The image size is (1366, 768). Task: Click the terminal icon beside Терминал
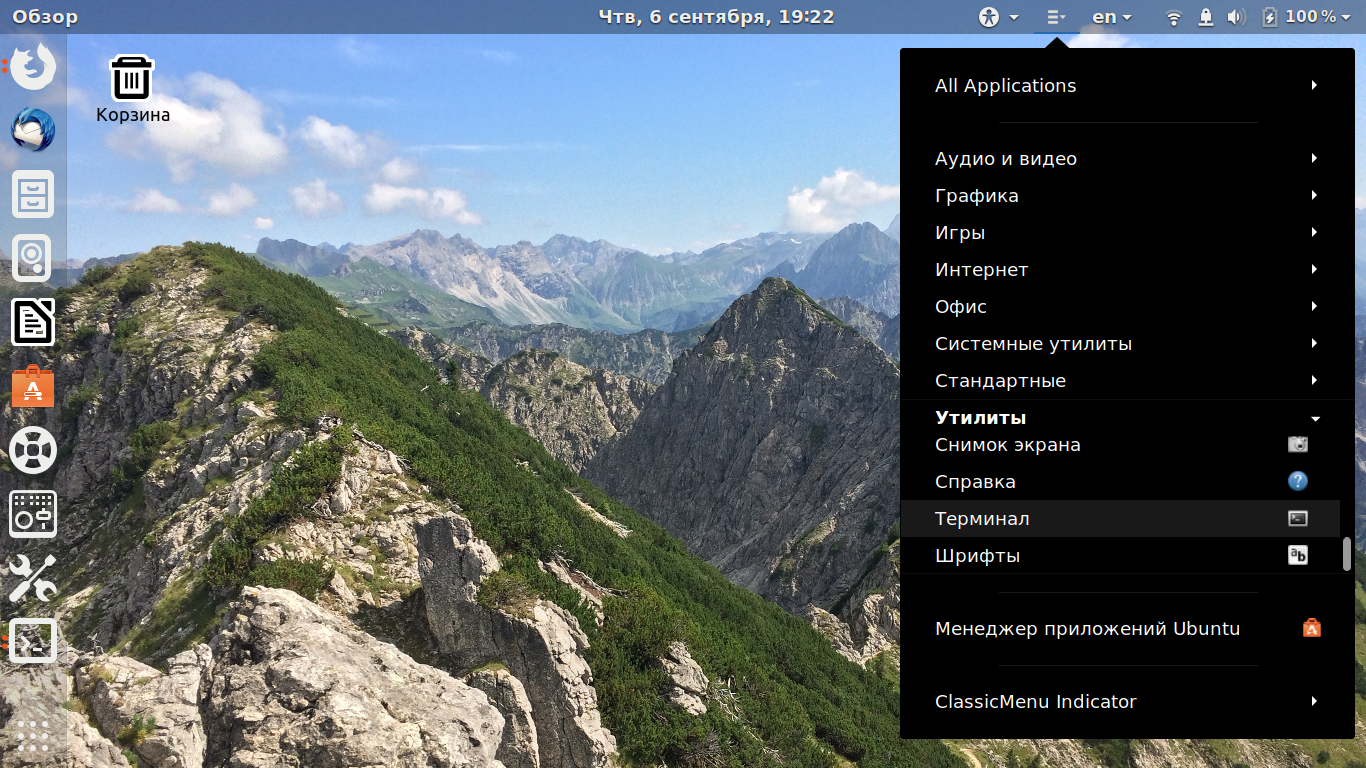click(x=1297, y=519)
